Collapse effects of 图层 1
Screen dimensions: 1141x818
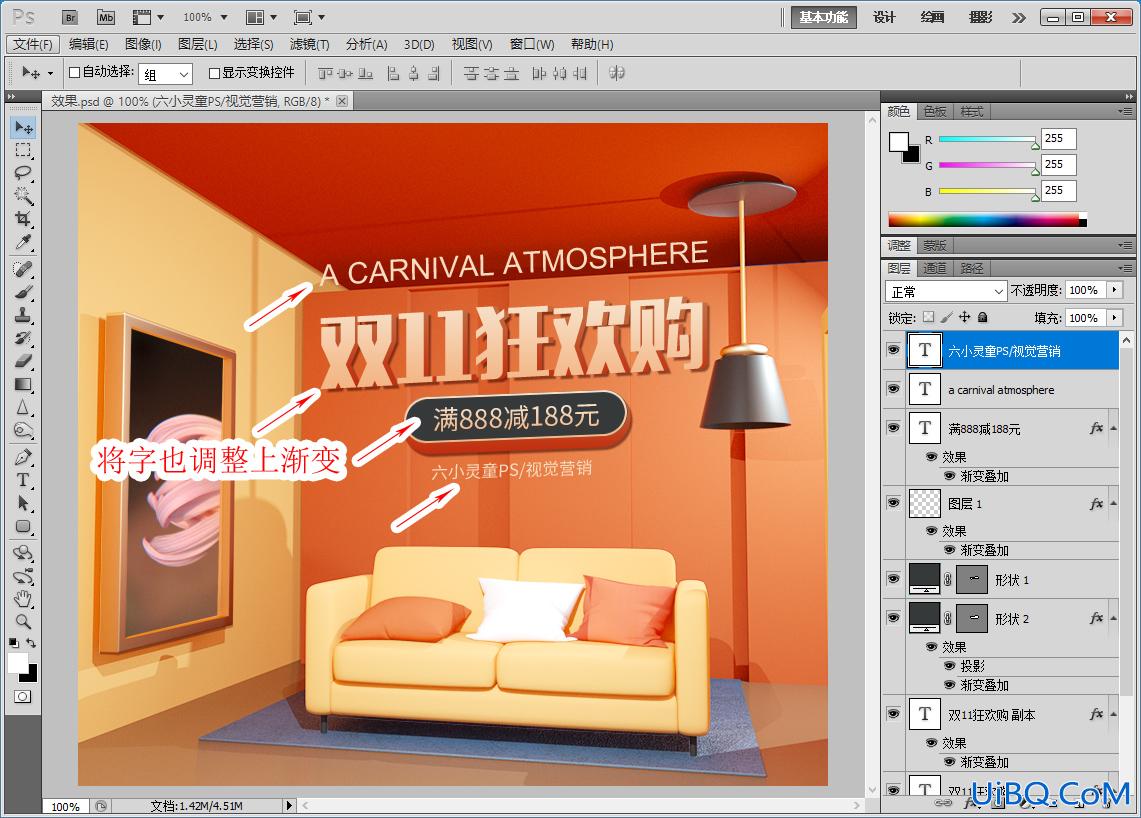click(1113, 504)
